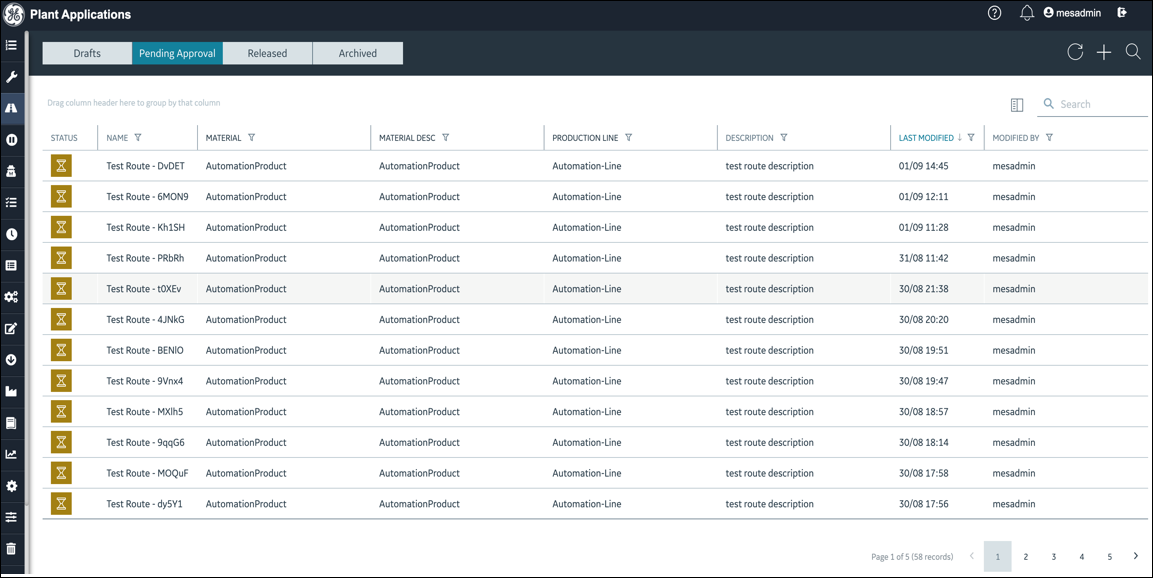Open the wrench tool in sidebar
Image resolution: width=1153 pixels, height=578 pixels.
pos(11,76)
